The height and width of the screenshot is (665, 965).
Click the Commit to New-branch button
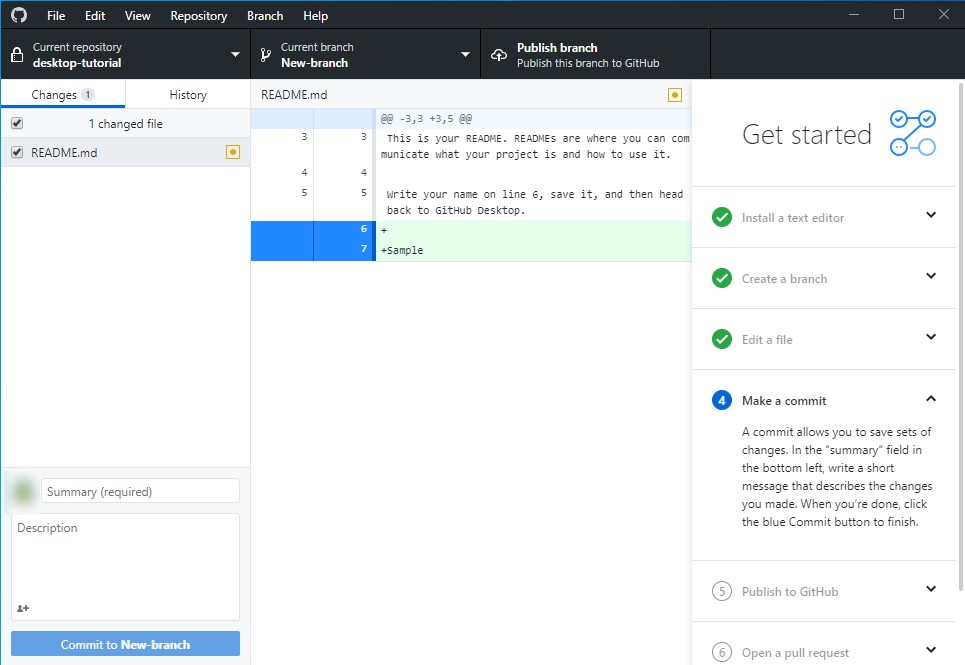pos(124,644)
